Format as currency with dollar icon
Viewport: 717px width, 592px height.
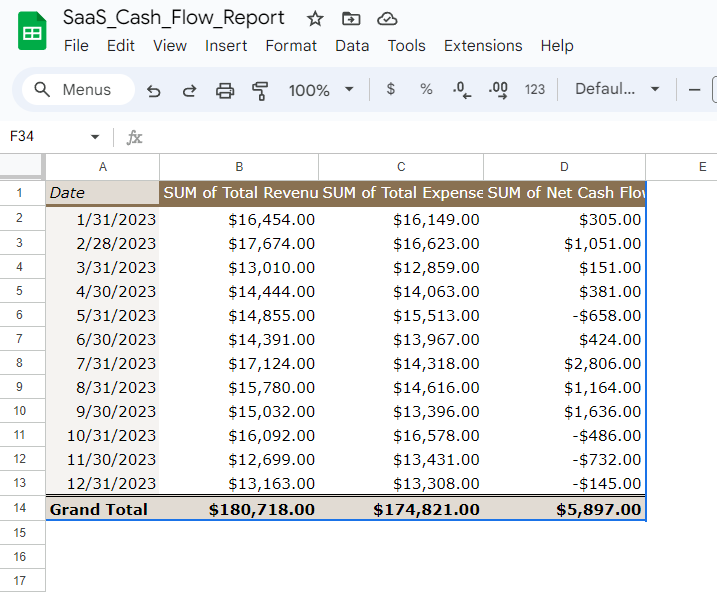coord(390,89)
